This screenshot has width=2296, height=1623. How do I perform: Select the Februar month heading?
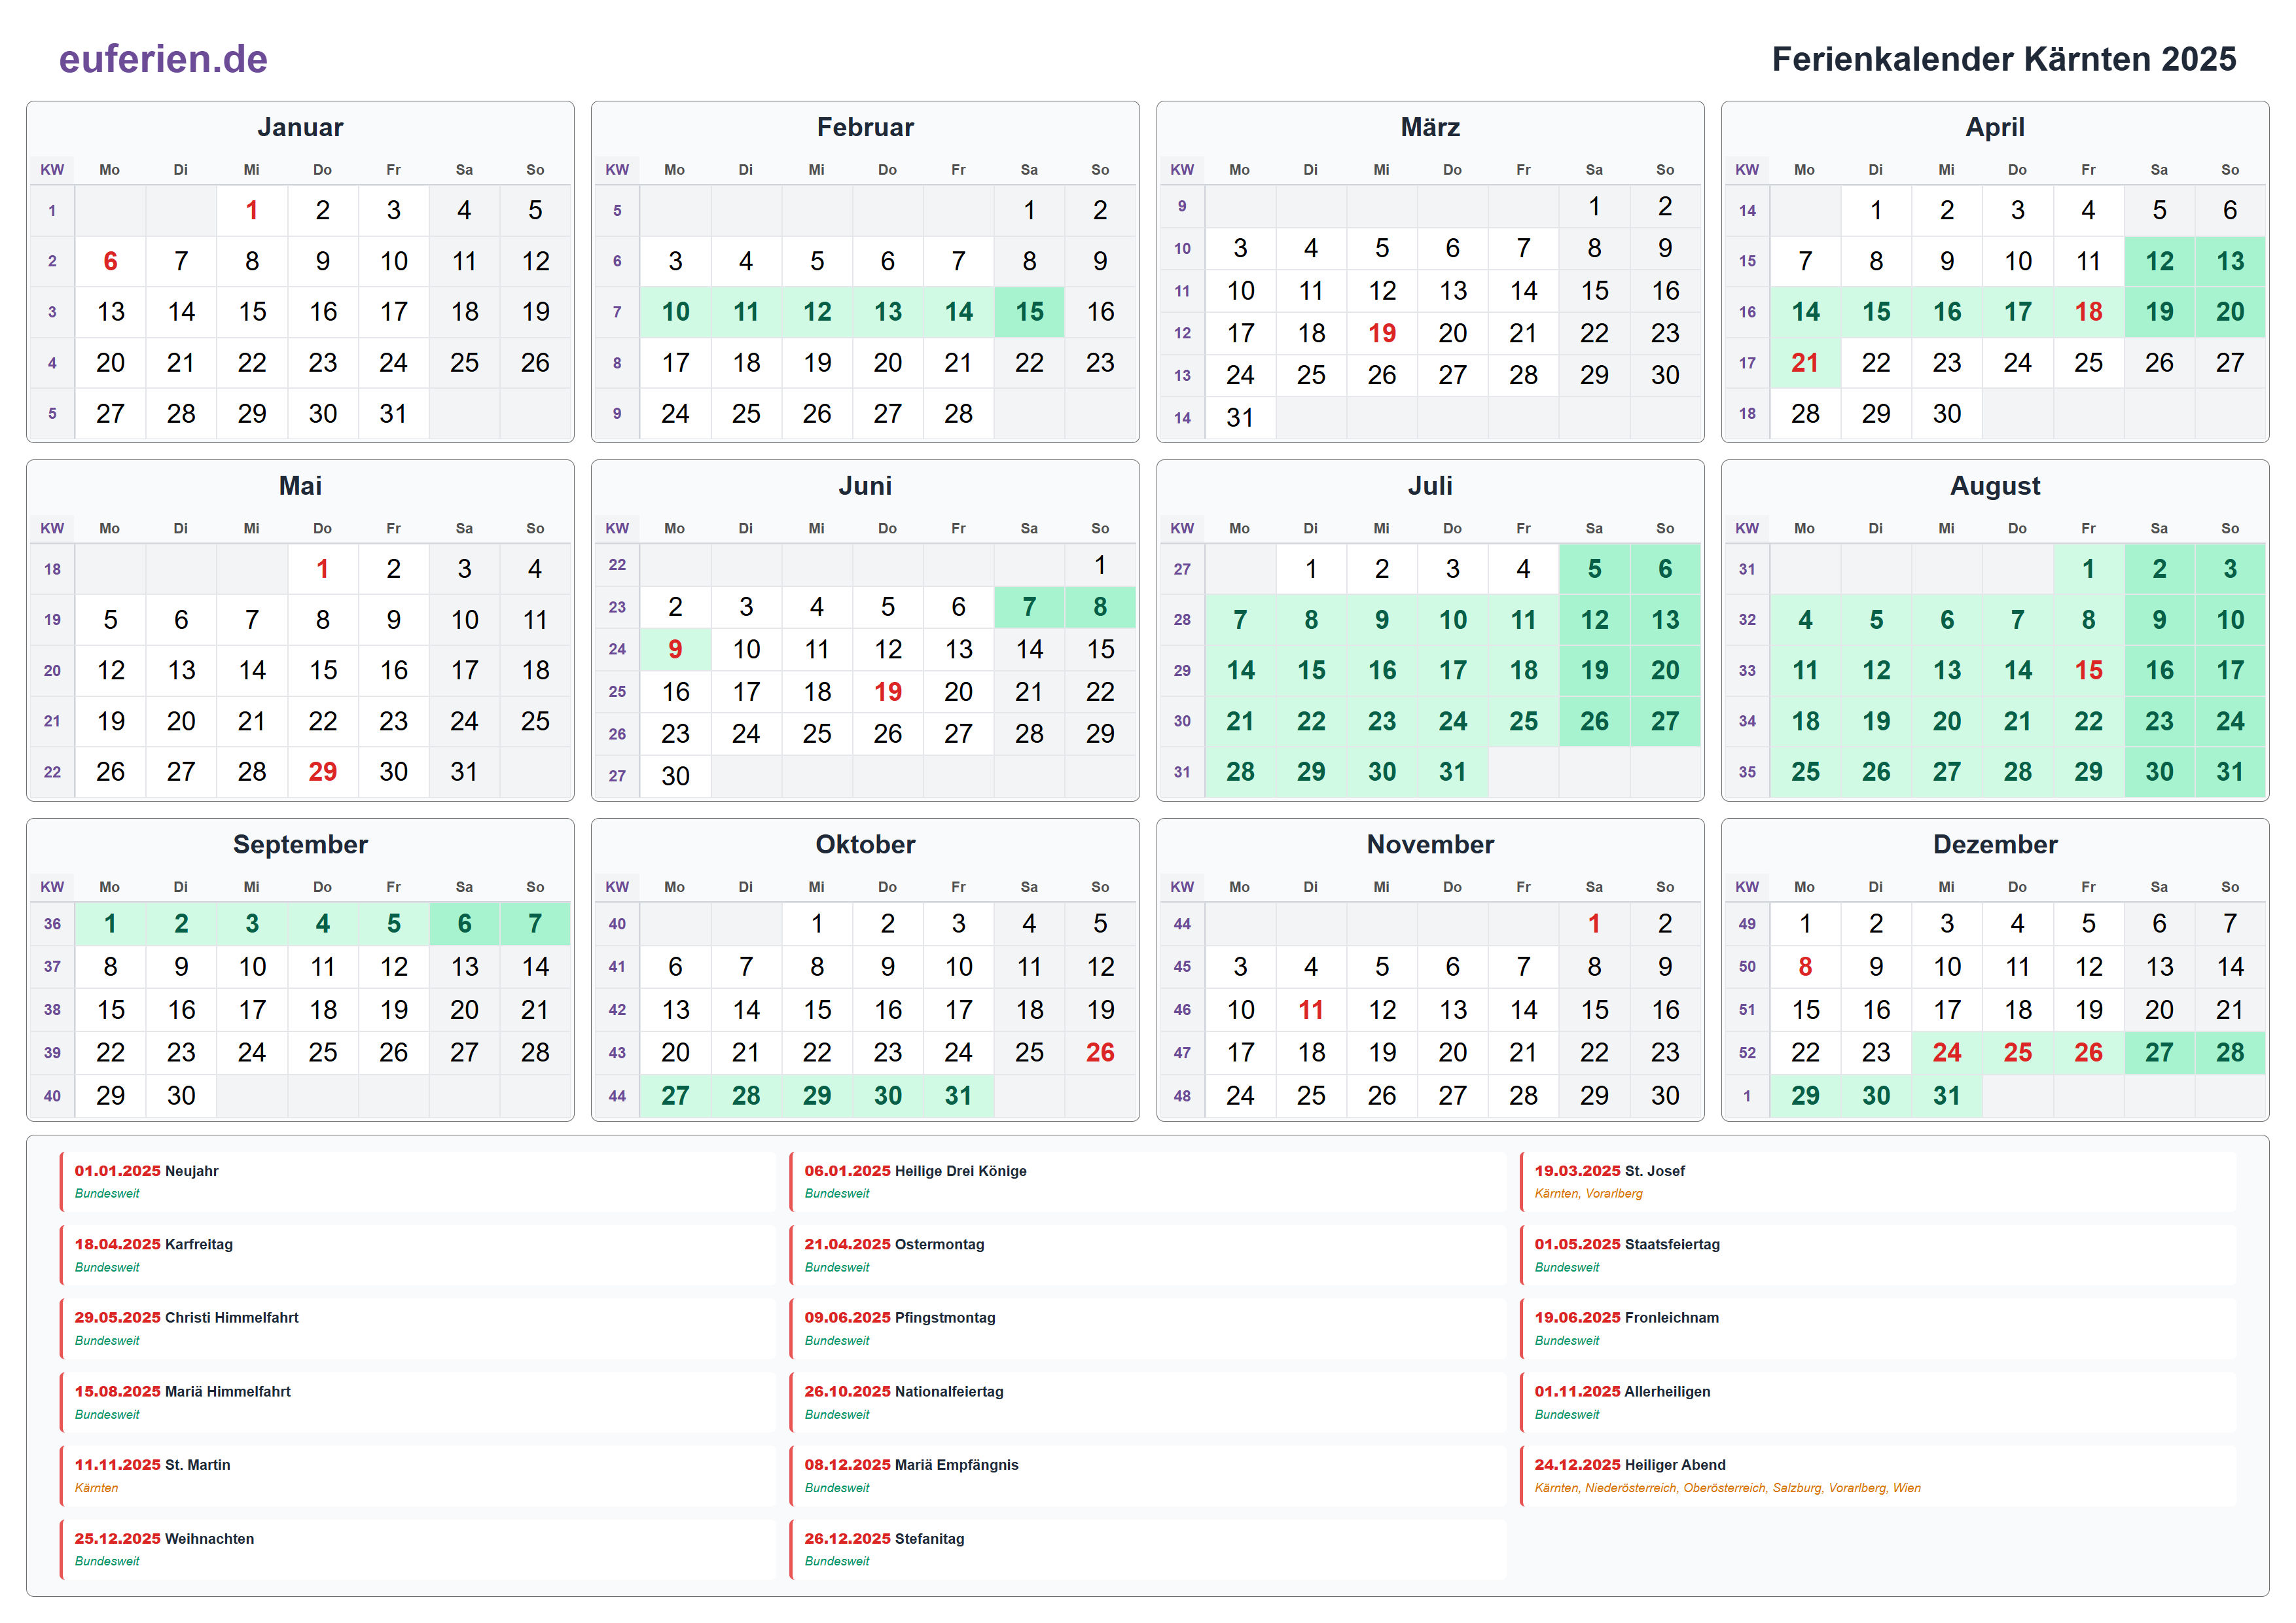coord(865,127)
